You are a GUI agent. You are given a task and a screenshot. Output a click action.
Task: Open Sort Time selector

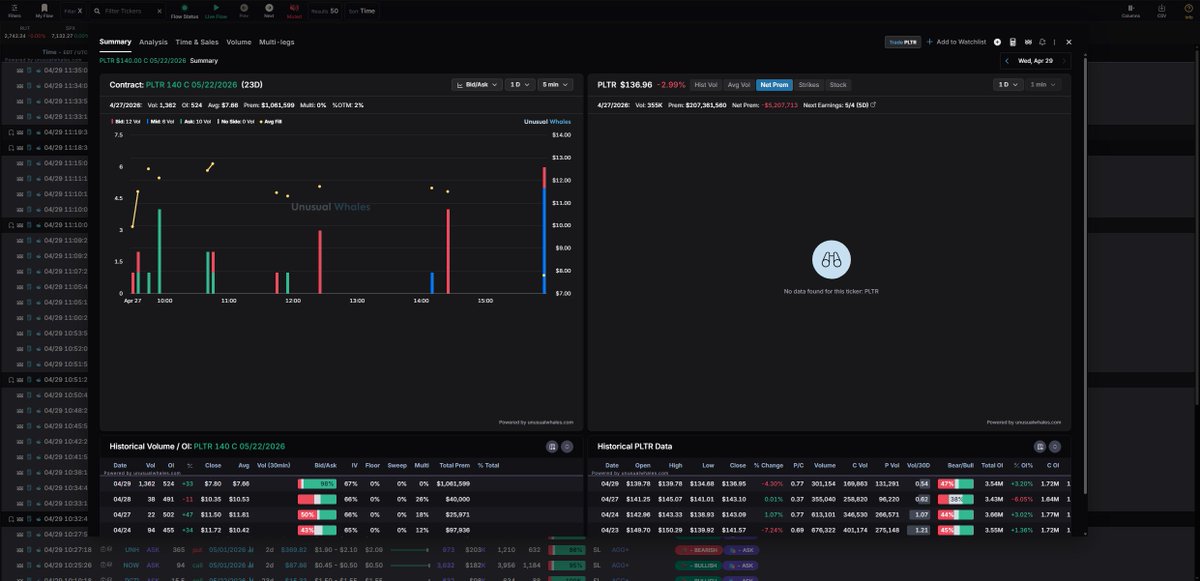[x=363, y=11]
